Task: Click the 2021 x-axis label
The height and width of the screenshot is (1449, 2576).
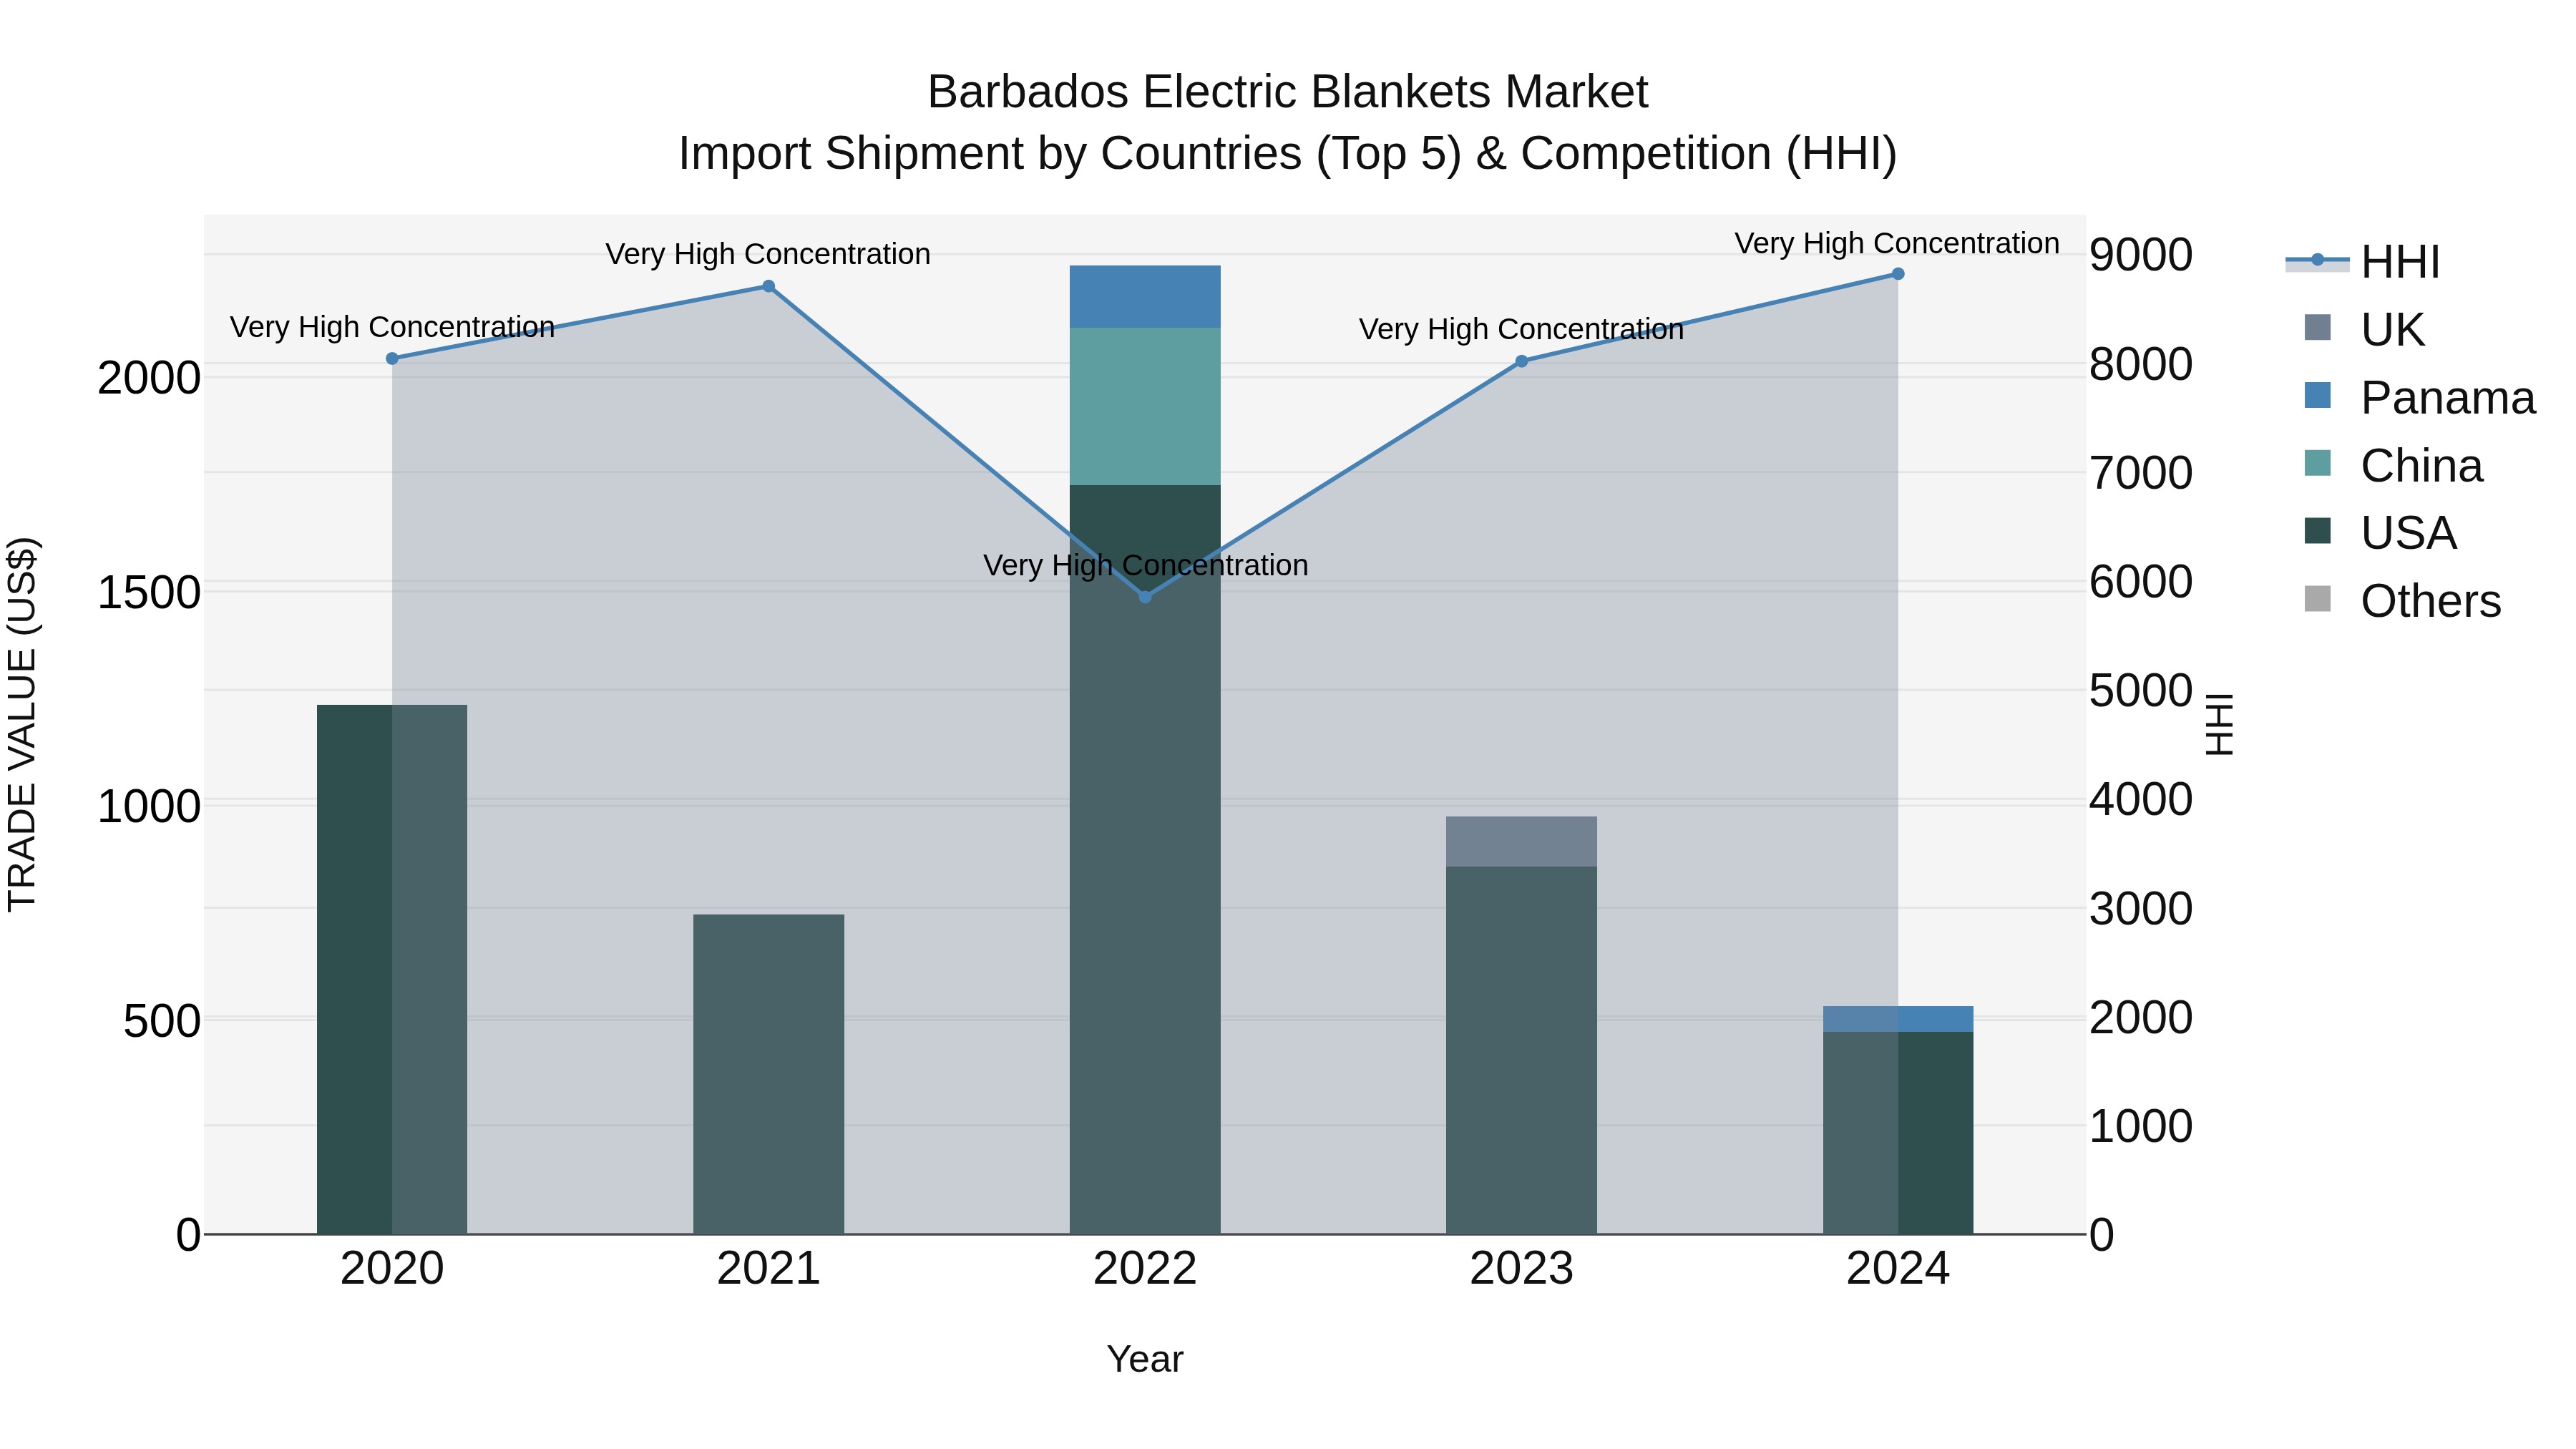Action: (769, 1269)
